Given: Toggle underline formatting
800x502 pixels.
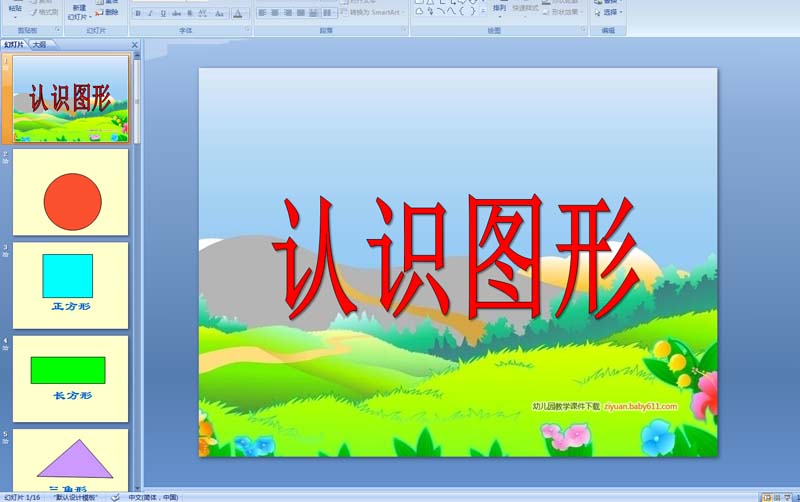Looking at the screenshot, I should (163, 13).
